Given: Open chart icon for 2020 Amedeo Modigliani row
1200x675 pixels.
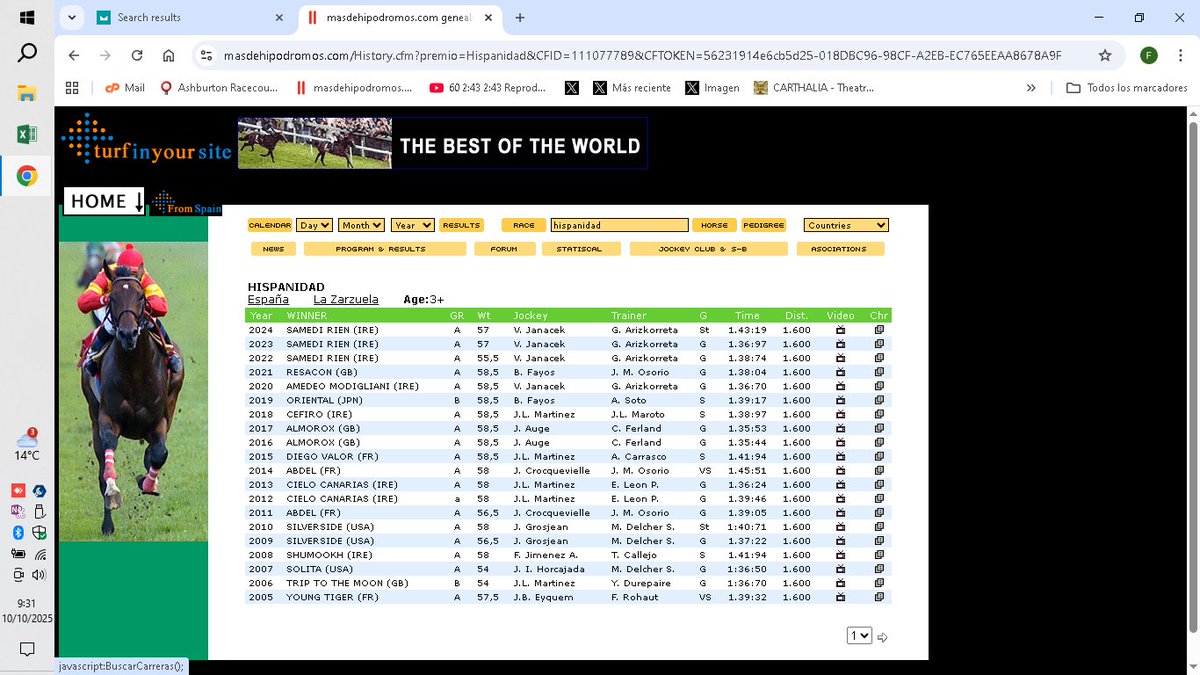Looking at the screenshot, I should (879, 386).
